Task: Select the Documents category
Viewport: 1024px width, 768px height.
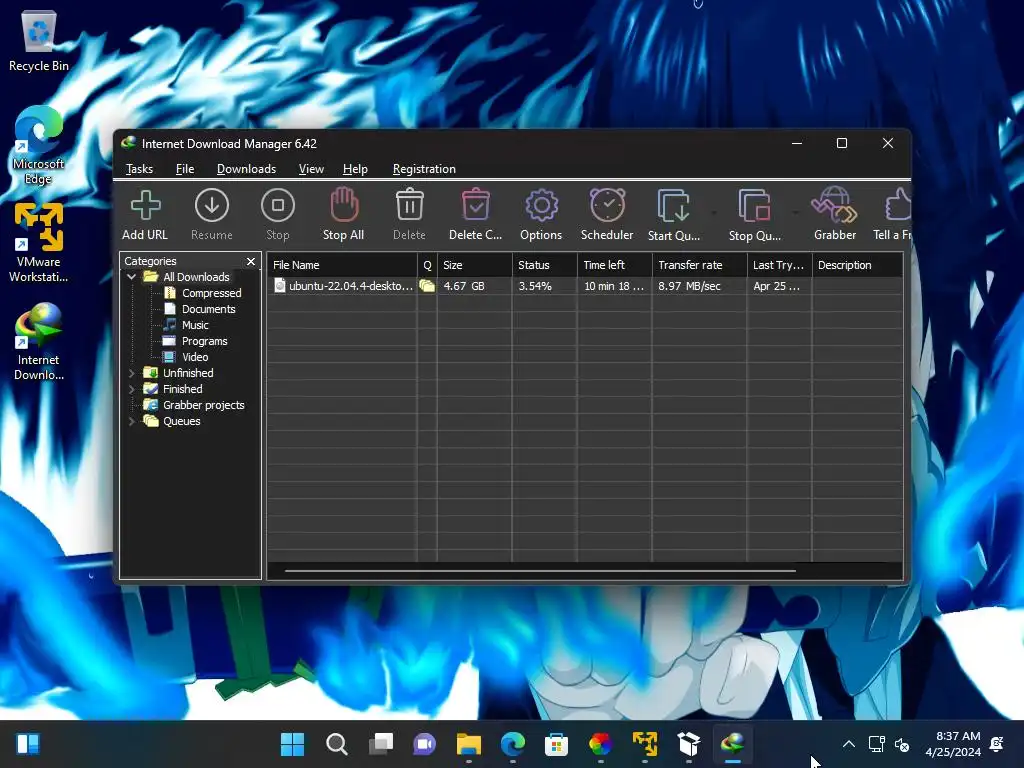Action: pos(208,309)
